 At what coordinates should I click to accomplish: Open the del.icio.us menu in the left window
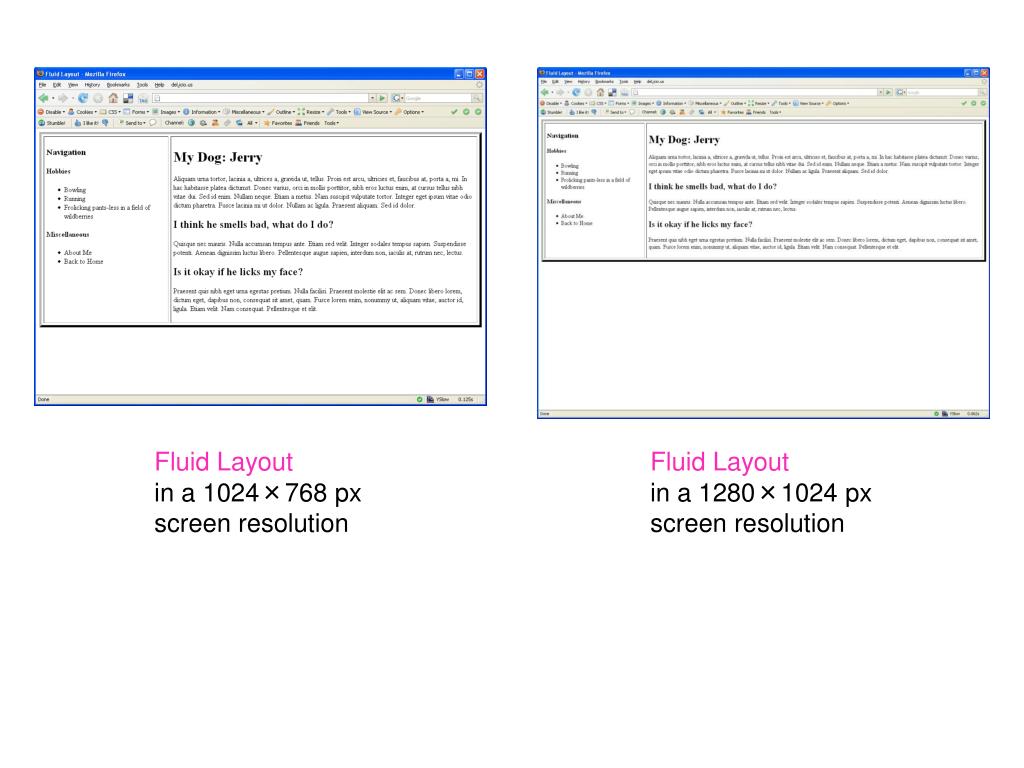pyautogui.click(x=182, y=85)
